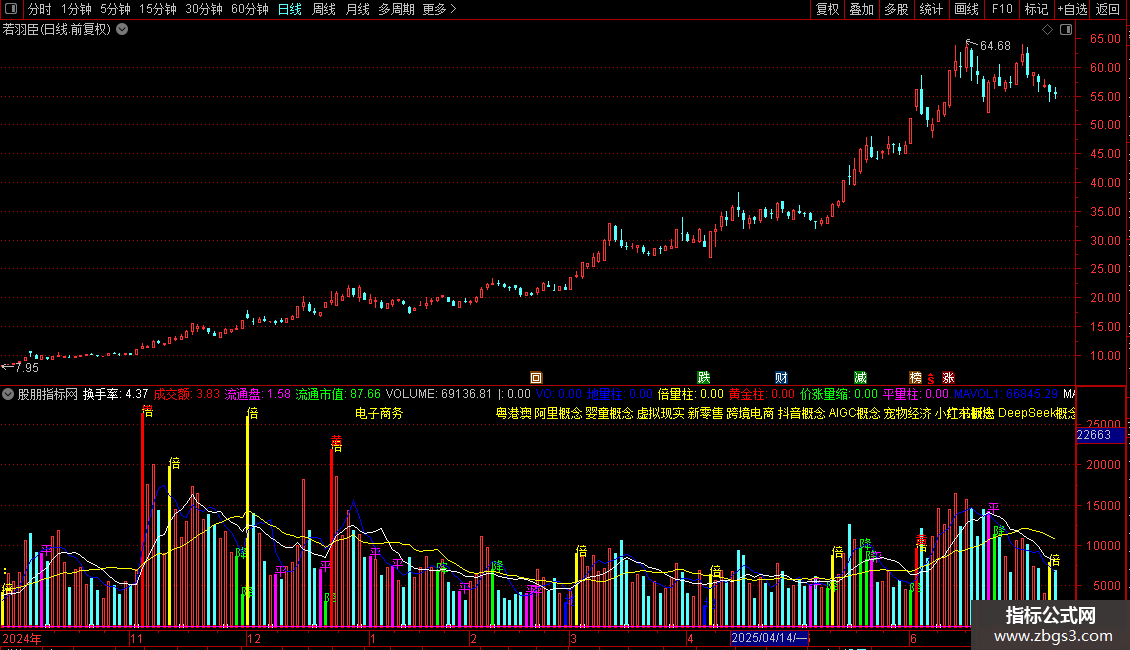This screenshot has height=650, width=1130.
Task: Click the 复权 adjustment button
Action: pyautogui.click(x=827, y=9)
